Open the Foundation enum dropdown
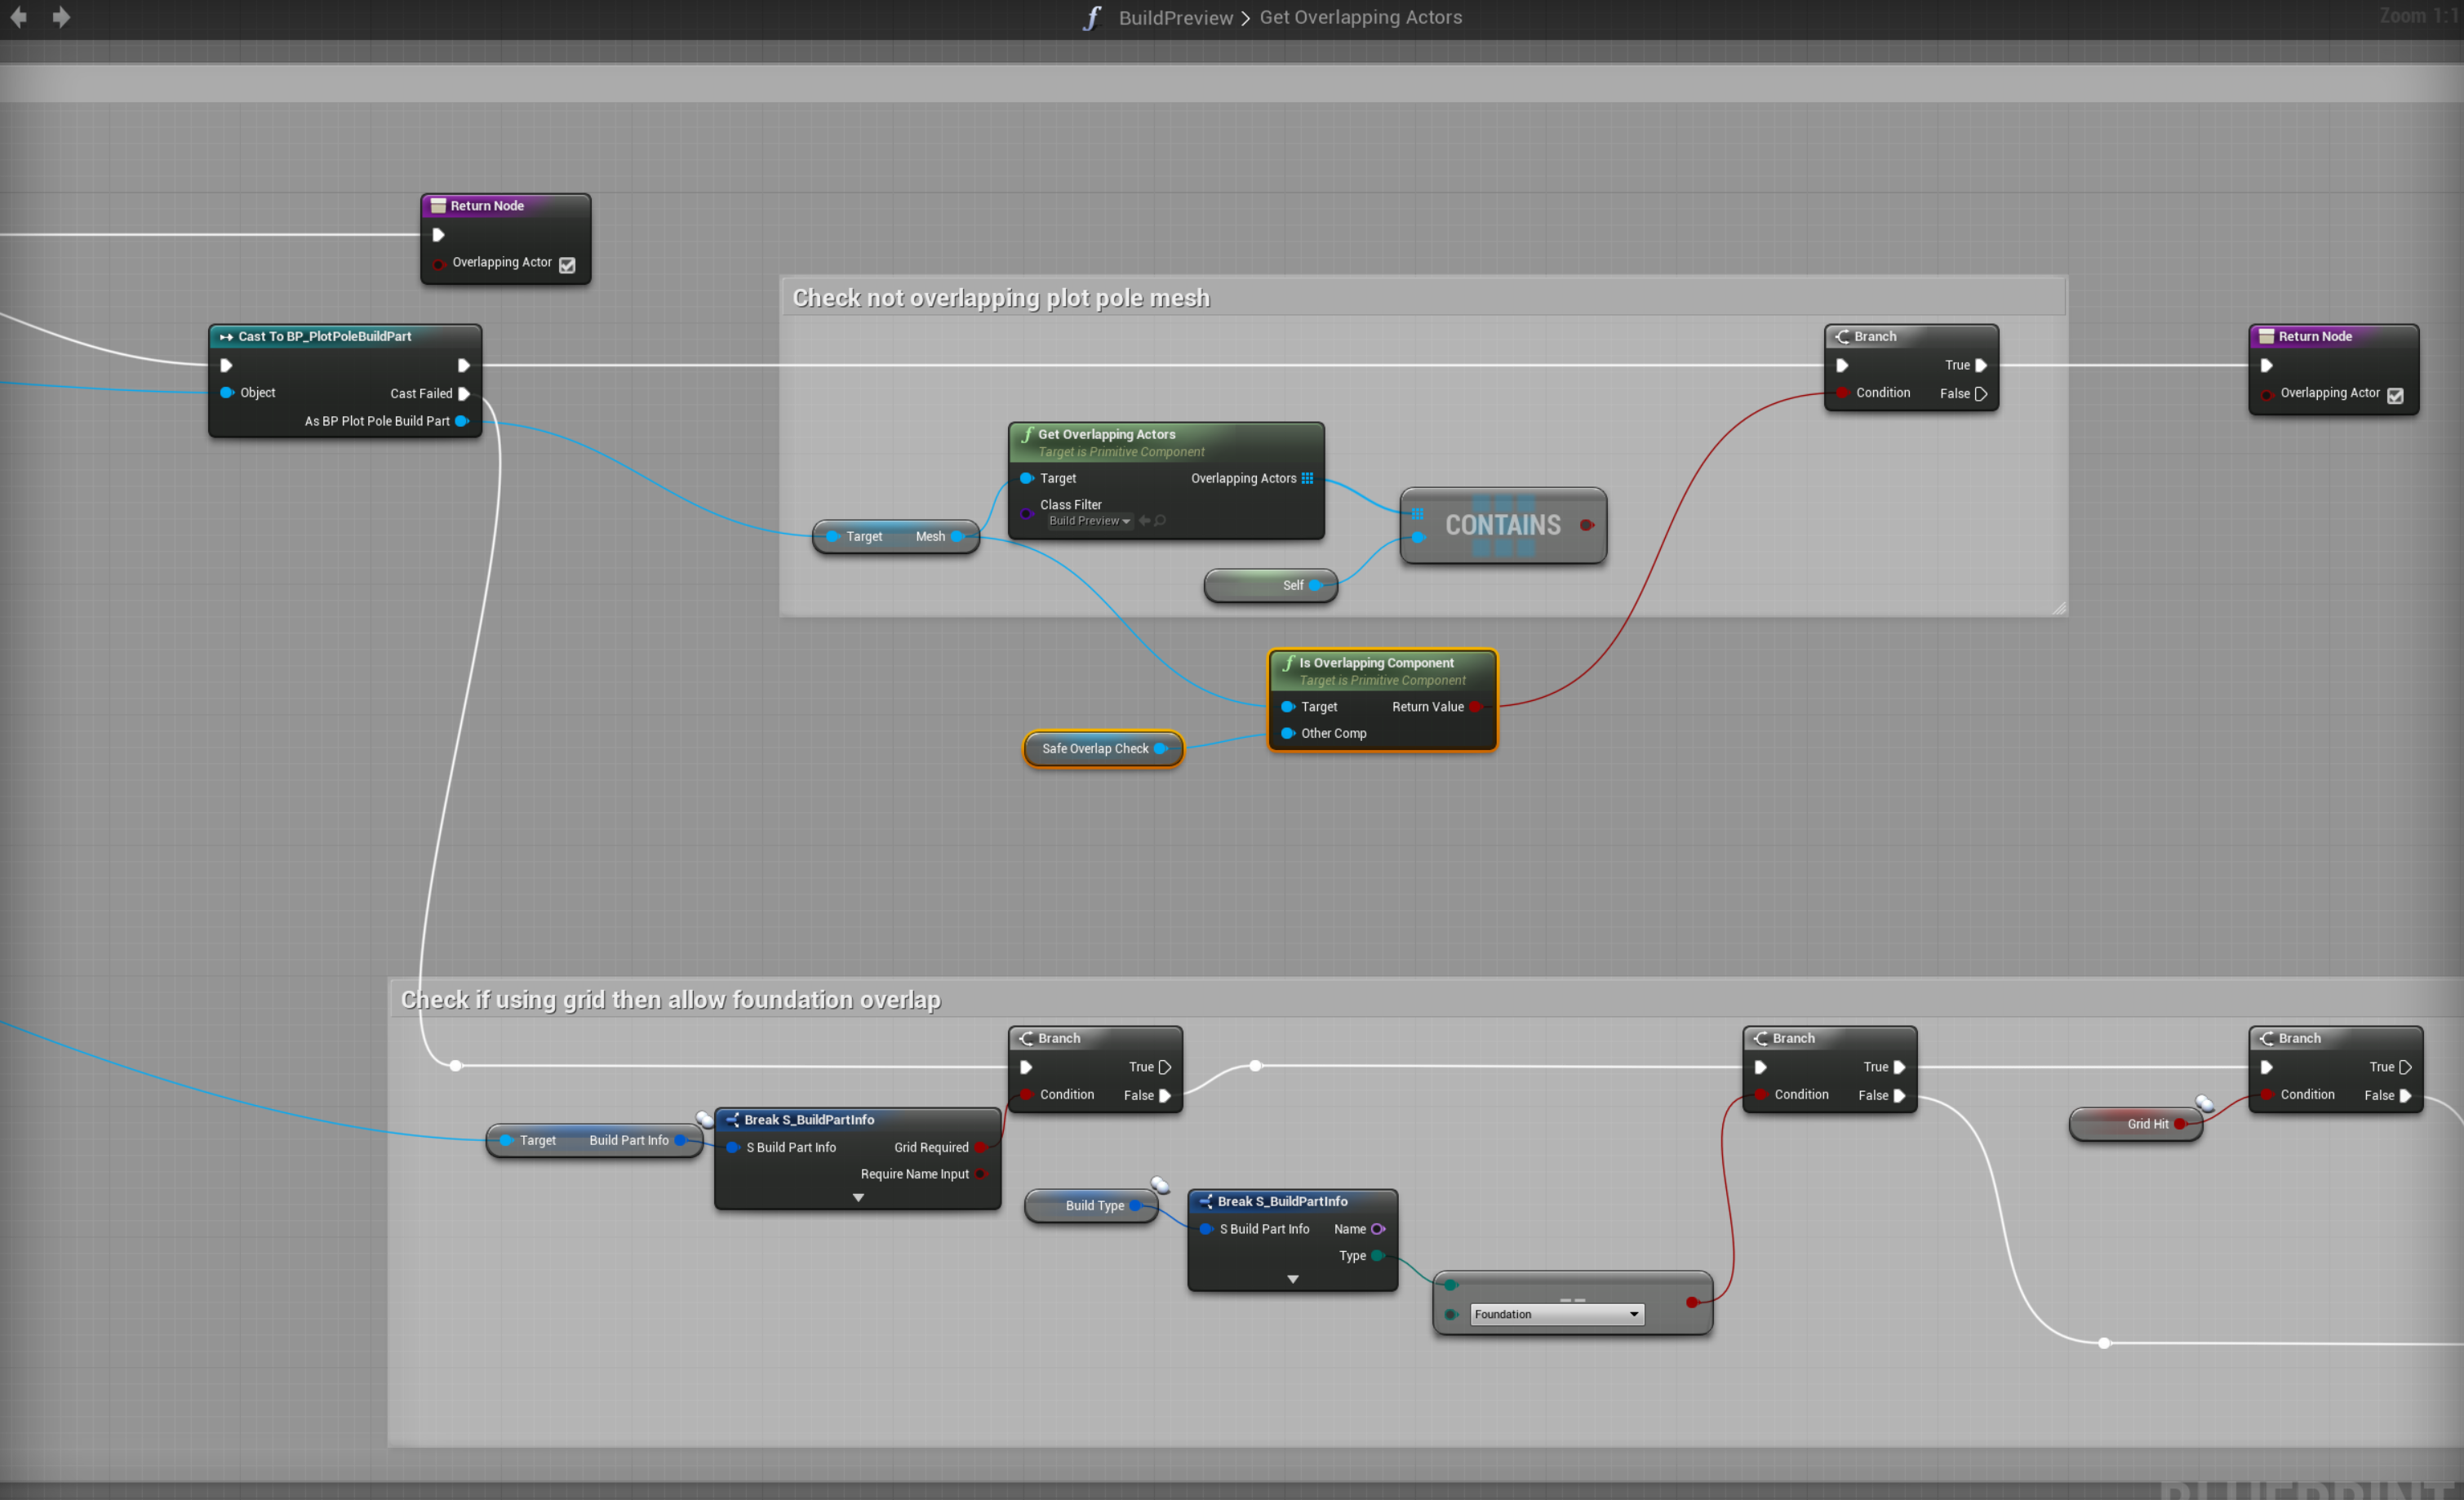This screenshot has height=1500, width=2464. click(1556, 1315)
